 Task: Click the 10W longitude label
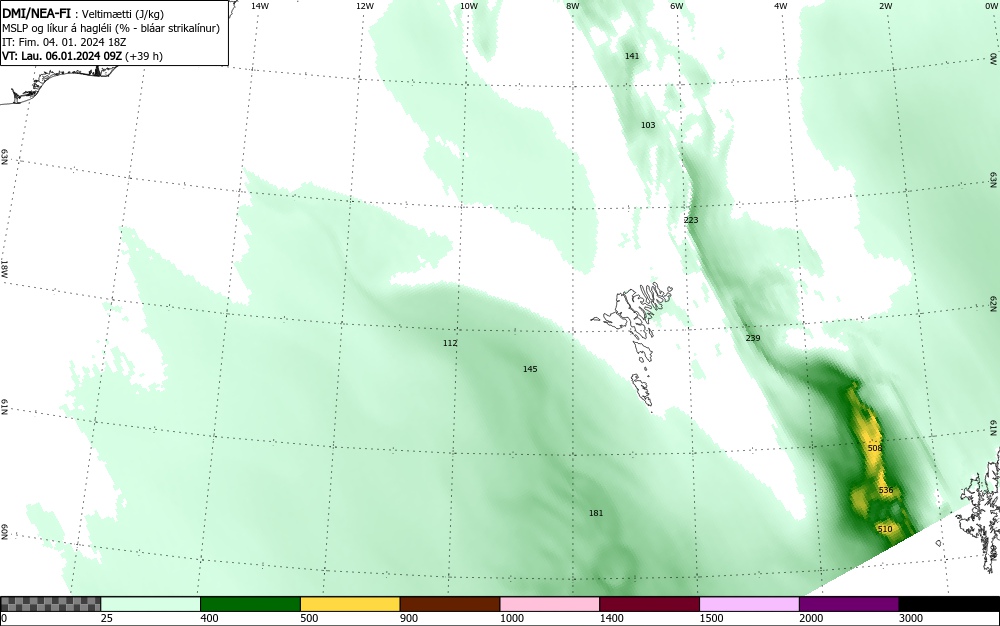(469, 6)
